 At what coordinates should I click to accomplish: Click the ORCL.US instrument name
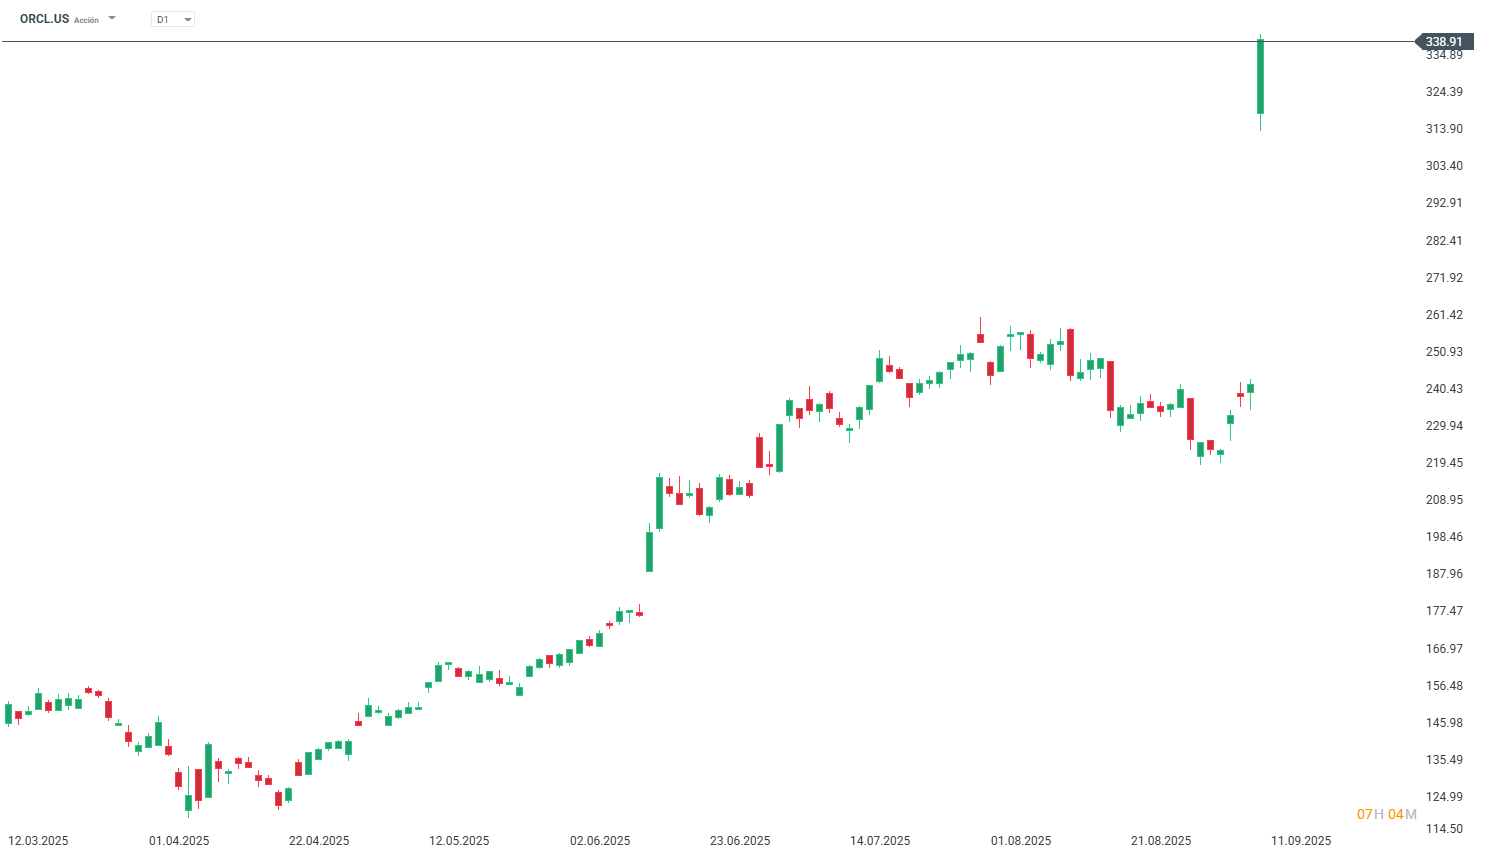click(x=44, y=19)
